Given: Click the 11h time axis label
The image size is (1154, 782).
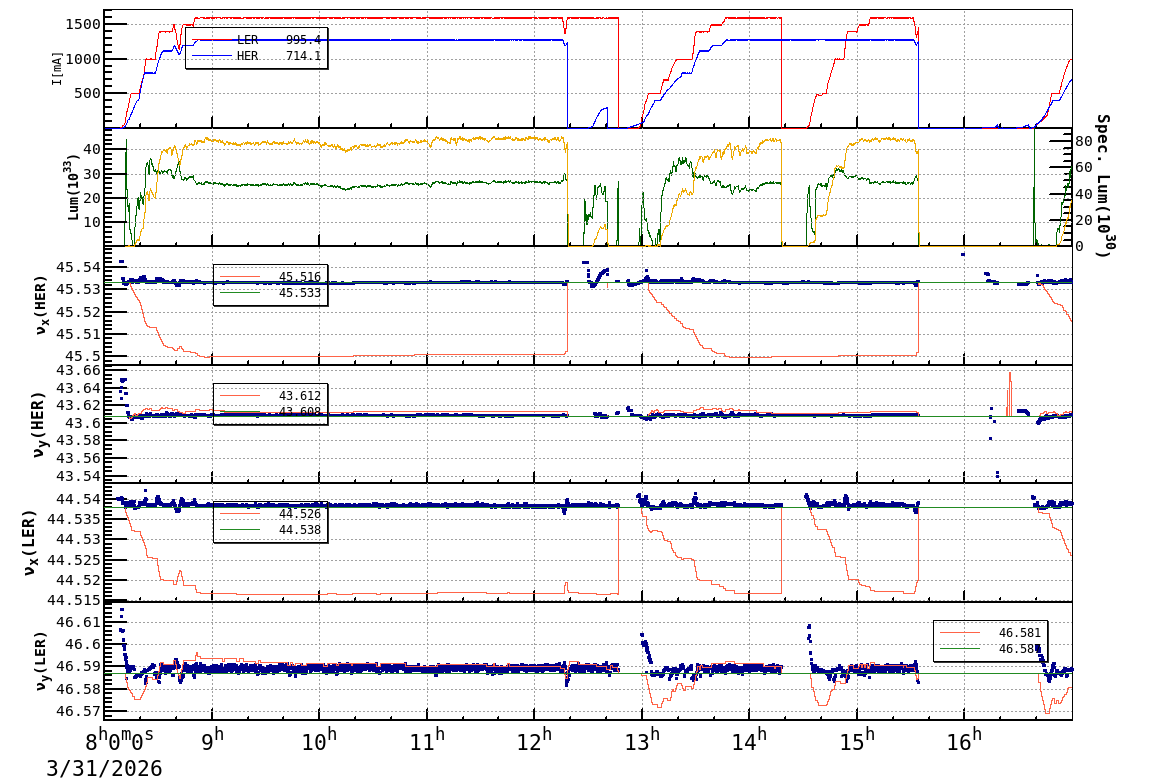Looking at the screenshot, I should 427,739.
